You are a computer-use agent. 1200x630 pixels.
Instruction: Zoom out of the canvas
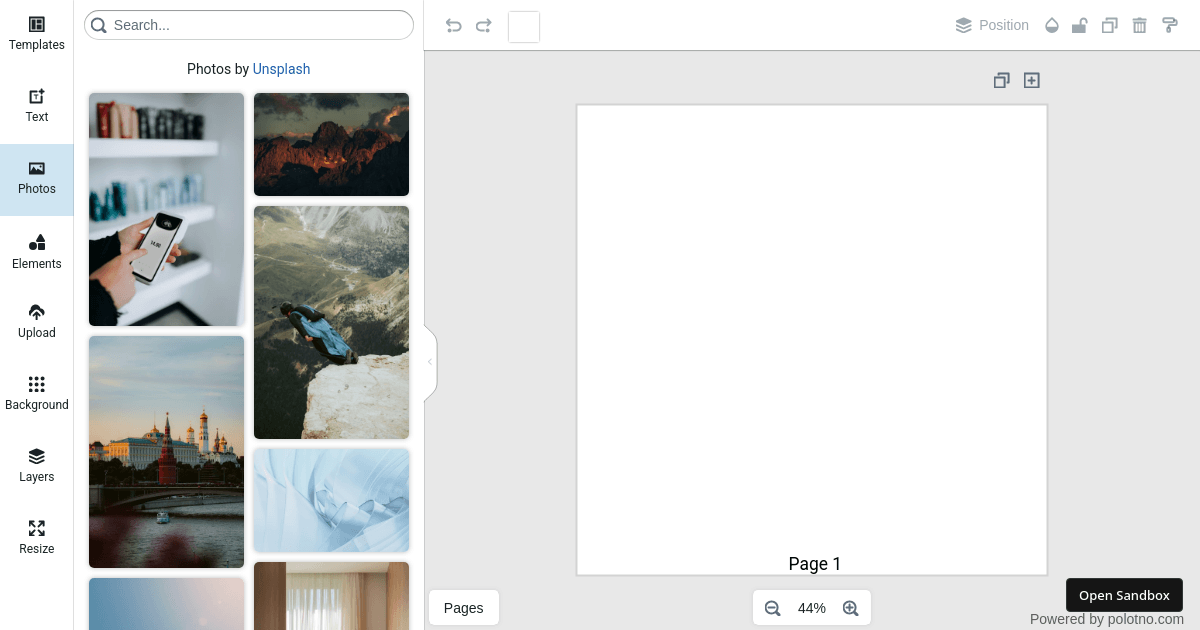click(772, 608)
